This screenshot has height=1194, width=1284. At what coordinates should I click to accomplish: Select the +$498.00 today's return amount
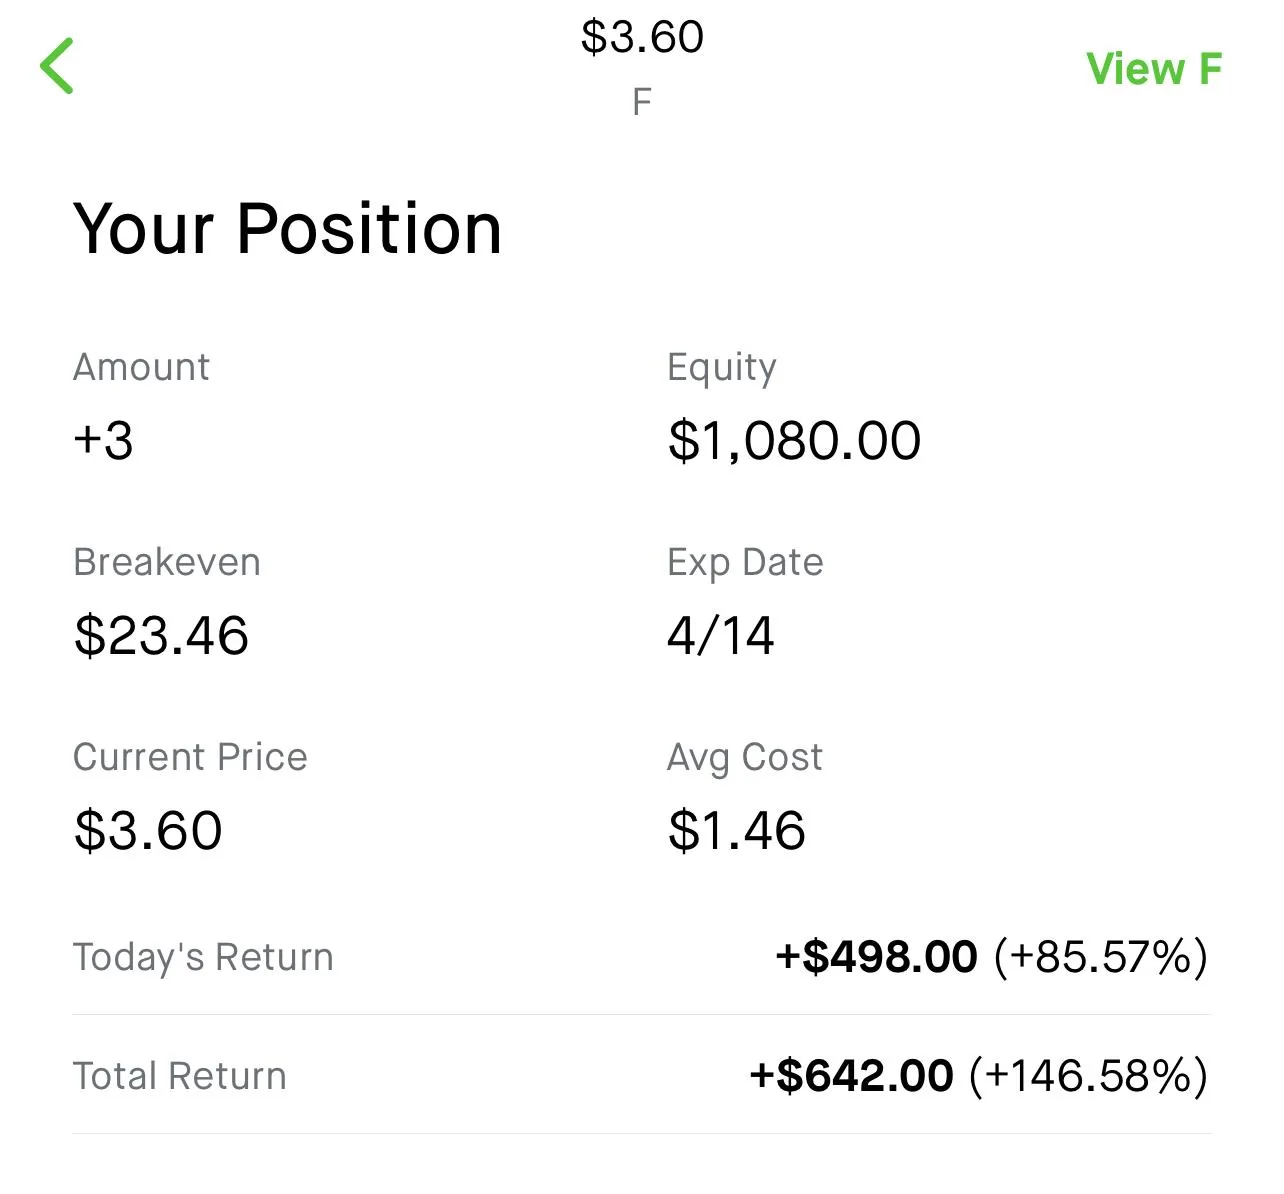(876, 957)
